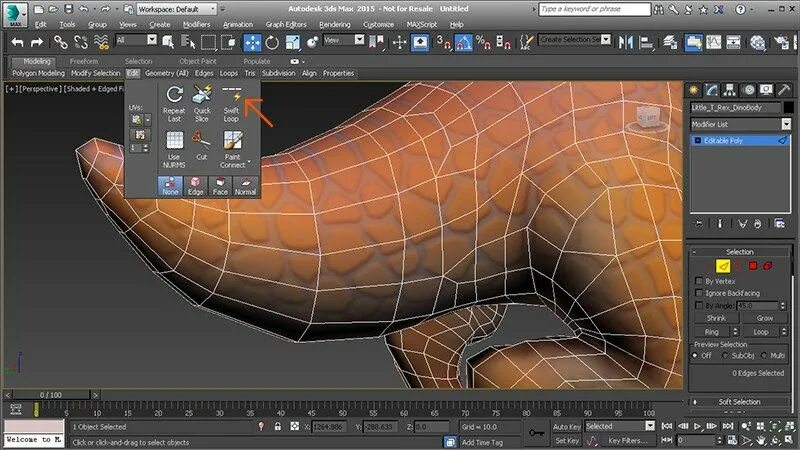Switch to the Freeform ribbon tab
Viewport: 800px width, 450px height.
(x=84, y=61)
